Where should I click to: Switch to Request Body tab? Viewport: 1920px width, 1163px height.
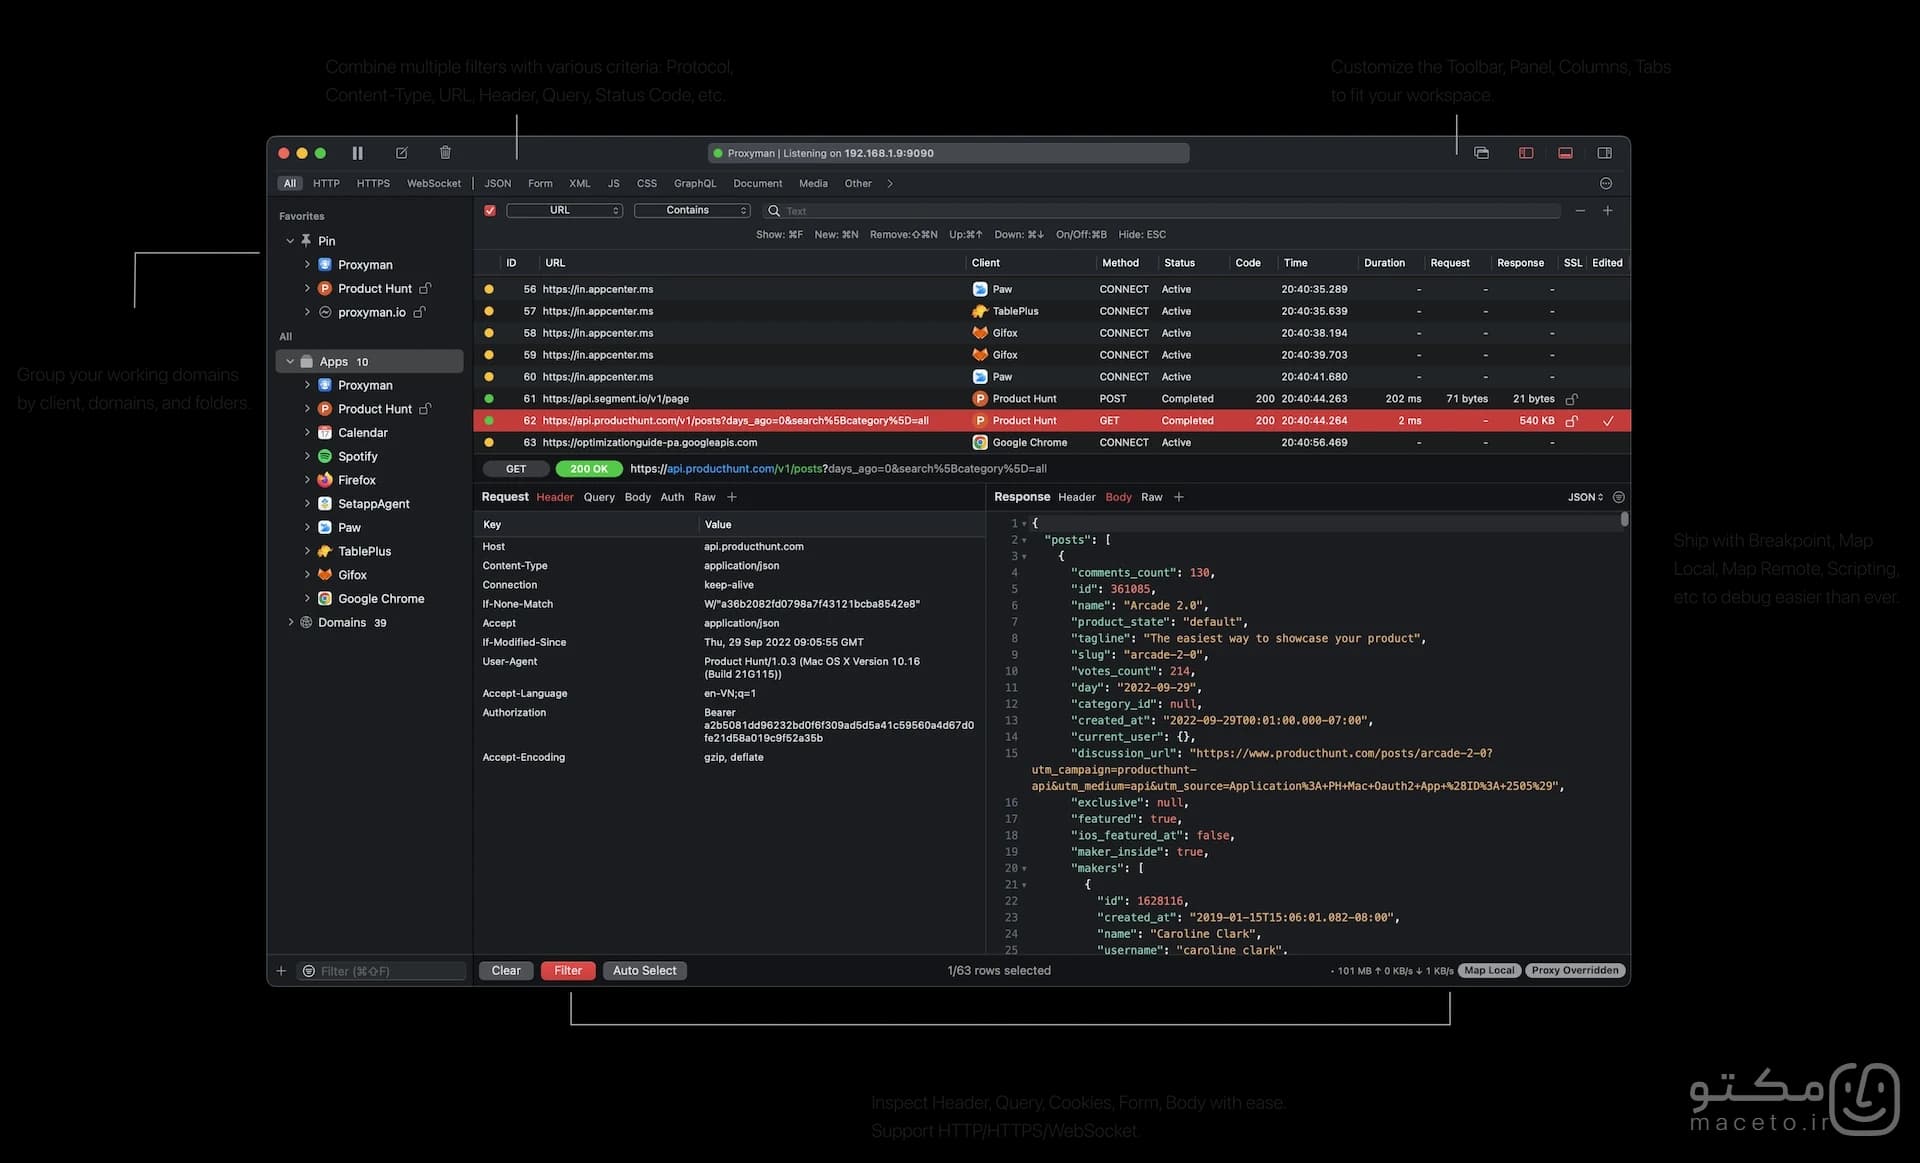coord(638,497)
